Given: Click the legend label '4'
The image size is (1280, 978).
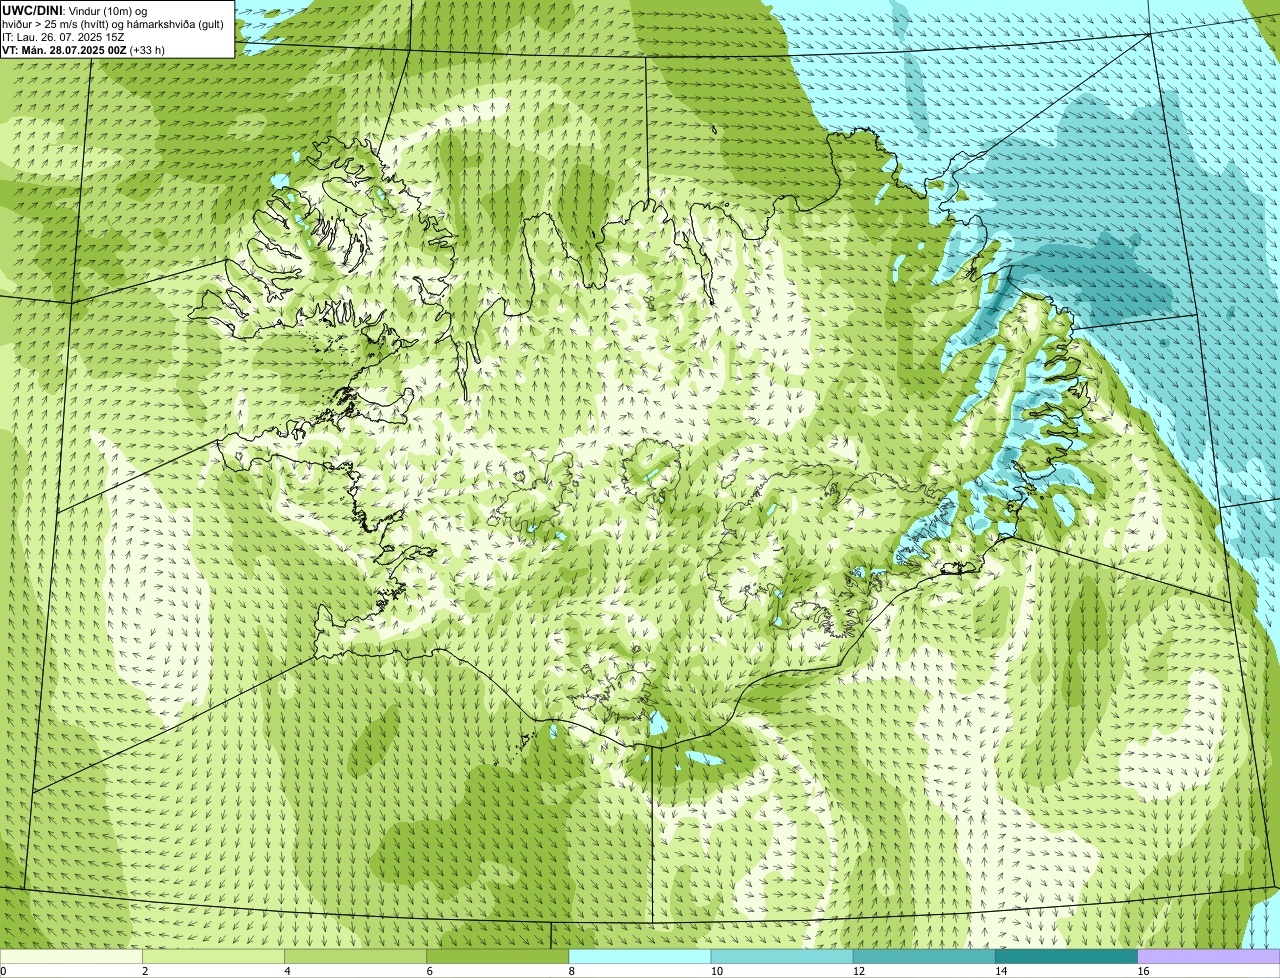Looking at the screenshot, I should pos(287,971).
